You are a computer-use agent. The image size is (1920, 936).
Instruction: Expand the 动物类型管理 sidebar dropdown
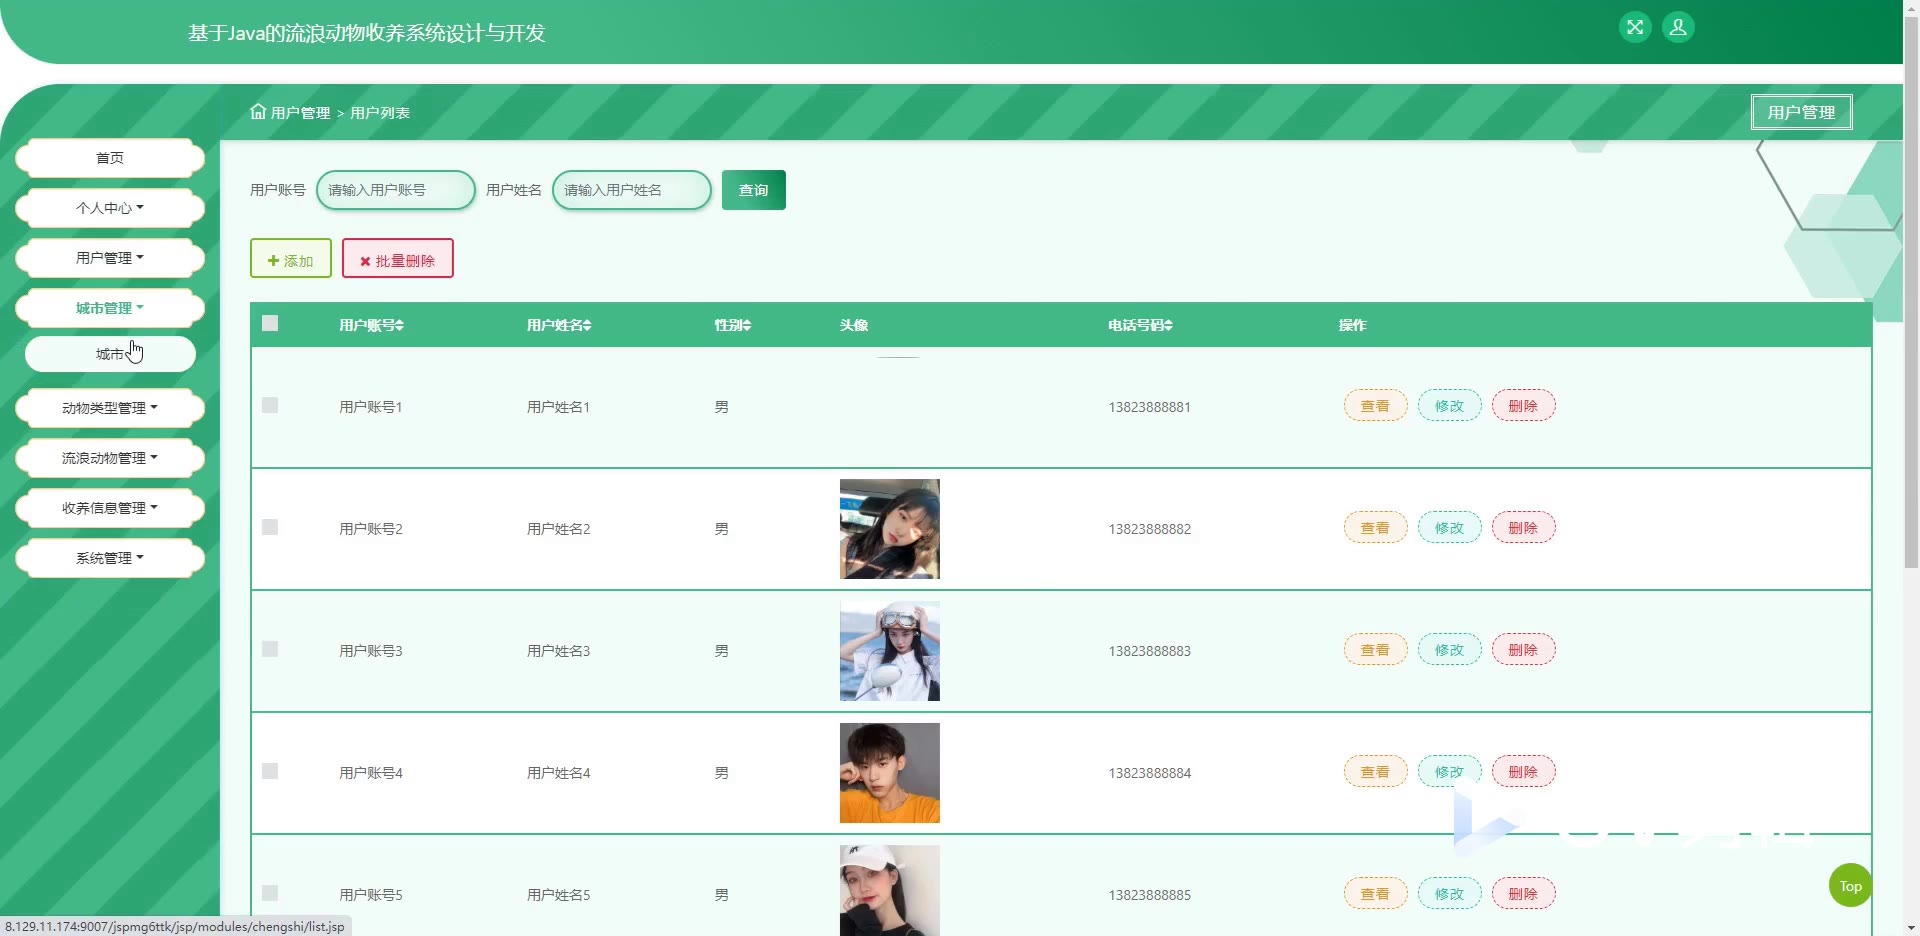(110, 408)
